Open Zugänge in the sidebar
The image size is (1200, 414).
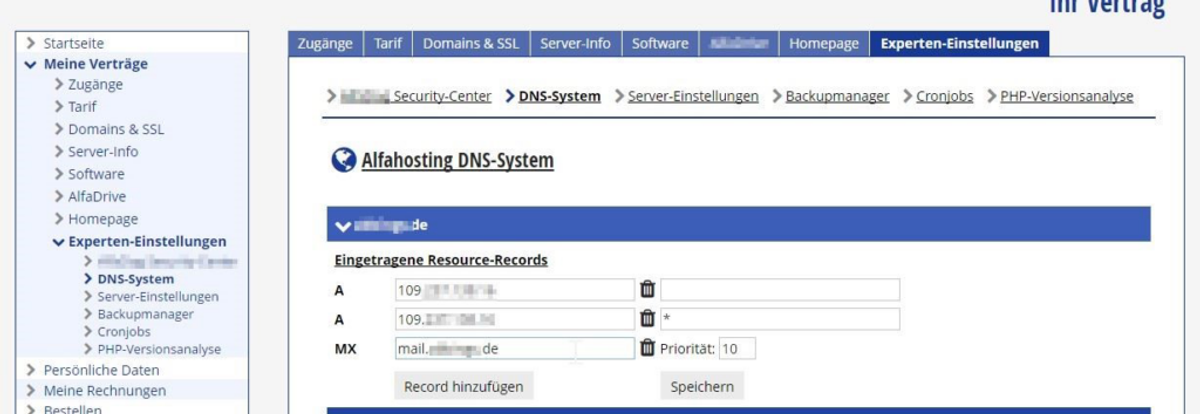pos(95,85)
